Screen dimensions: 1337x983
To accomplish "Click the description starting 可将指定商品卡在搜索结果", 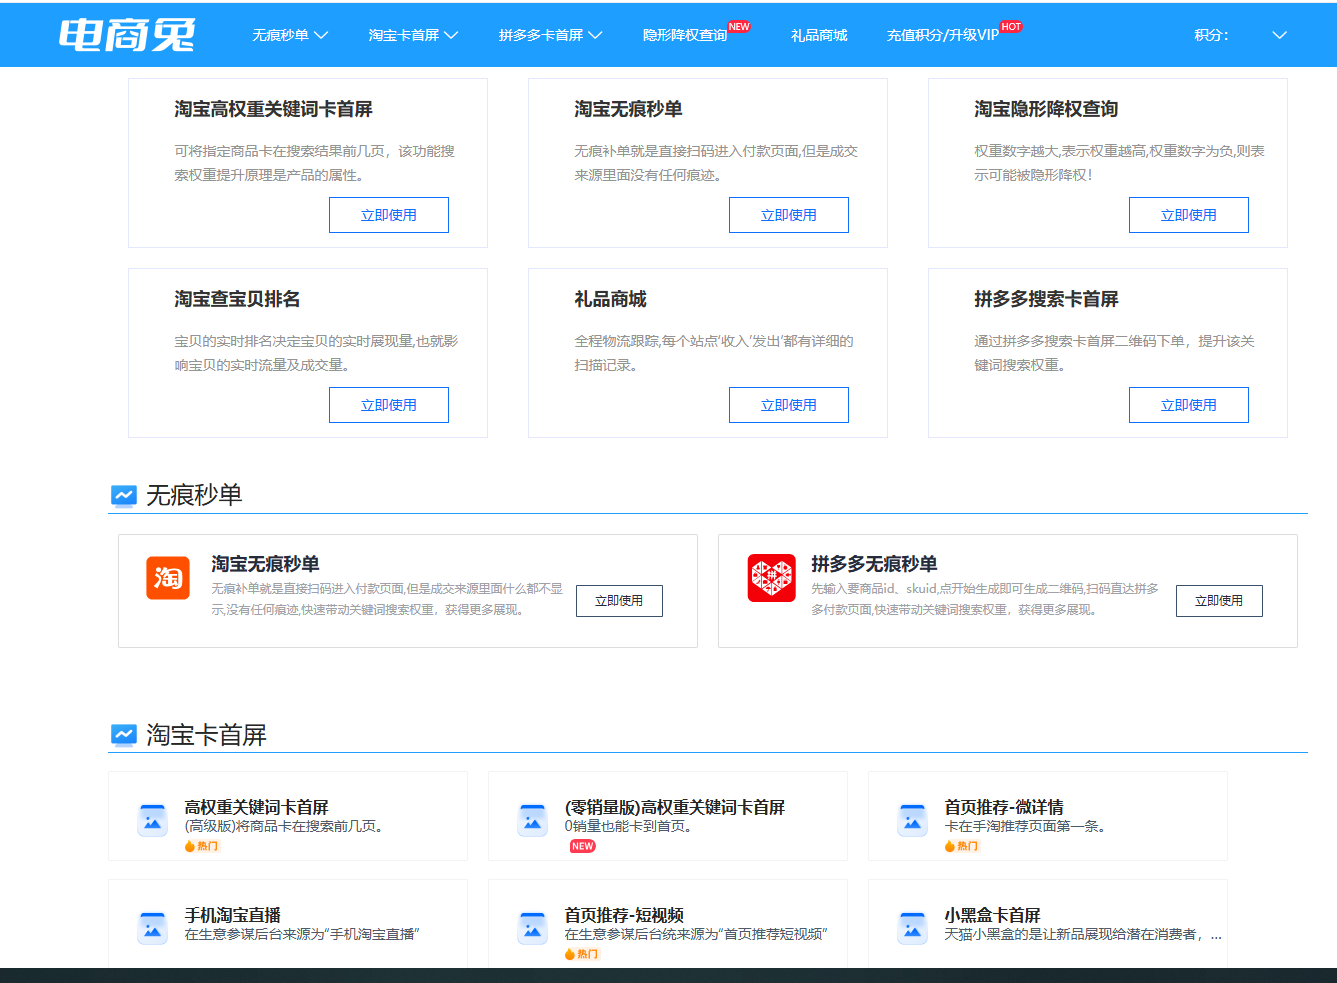I will point(314,163).
